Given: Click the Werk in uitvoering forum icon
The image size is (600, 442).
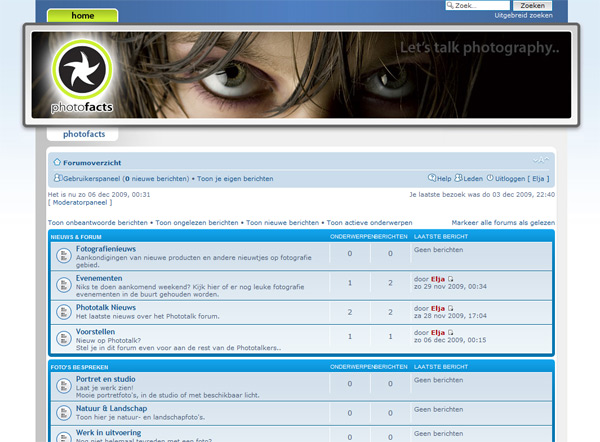Looking at the screenshot, I should (x=64, y=437).
